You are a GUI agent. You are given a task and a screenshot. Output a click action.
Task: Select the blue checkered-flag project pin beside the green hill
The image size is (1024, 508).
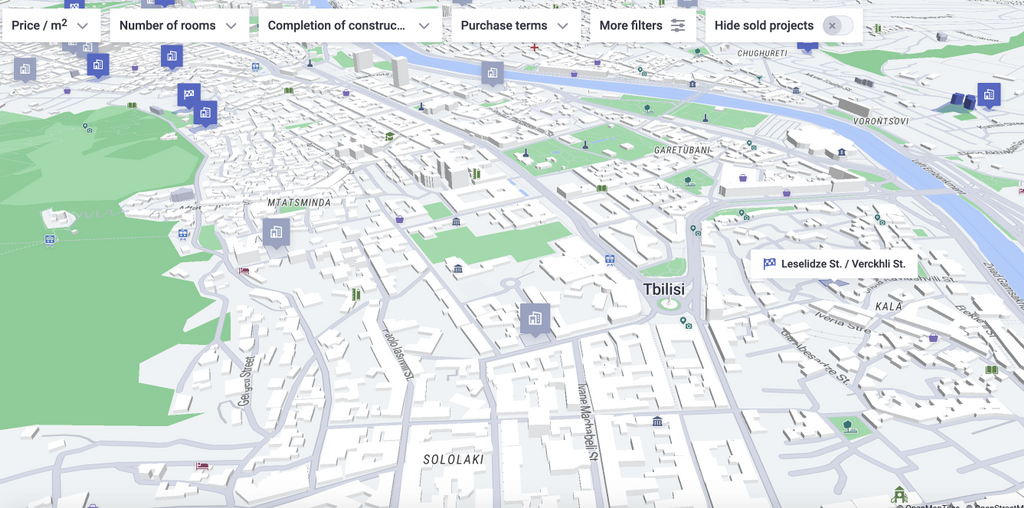pos(189,95)
